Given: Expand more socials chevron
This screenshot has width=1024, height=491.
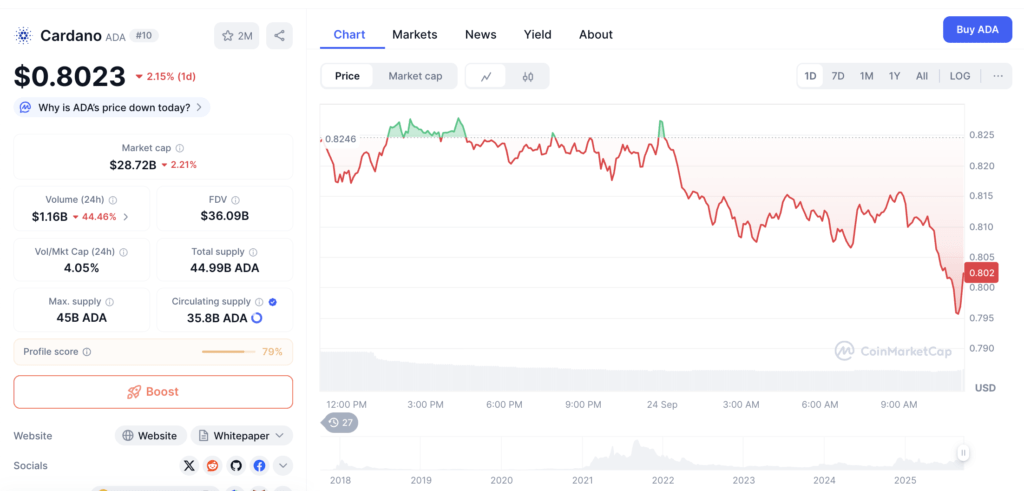Looking at the screenshot, I should [x=283, y=466].
